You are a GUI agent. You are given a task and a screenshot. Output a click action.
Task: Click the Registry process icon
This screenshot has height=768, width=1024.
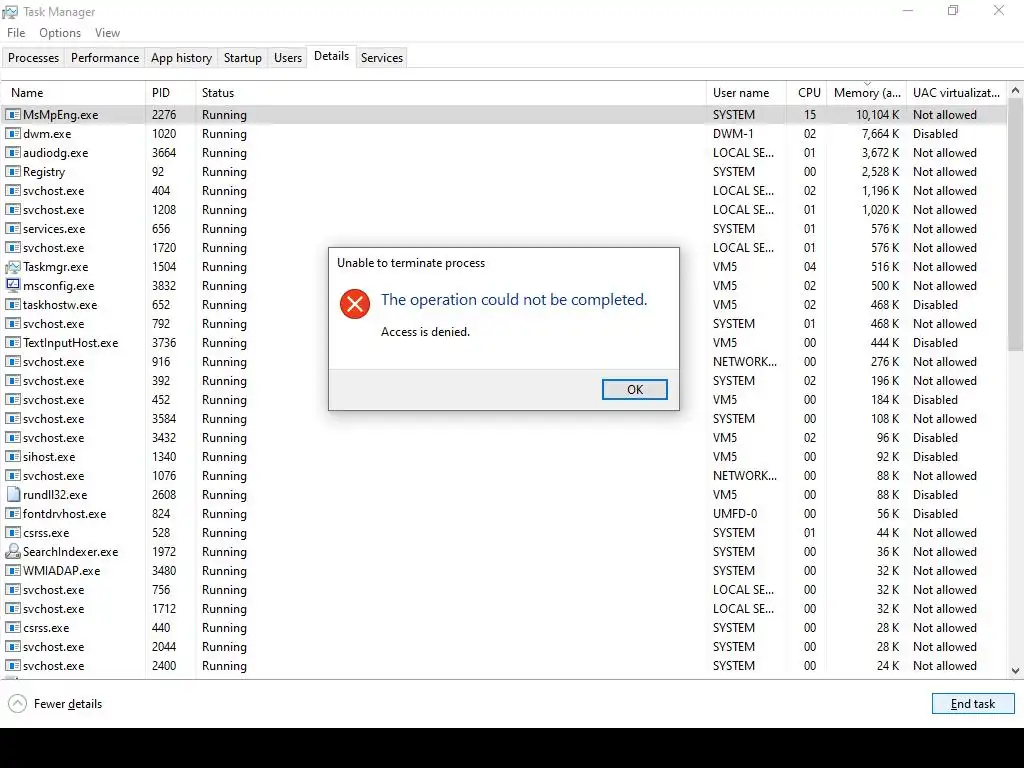pyautogui.click(x=12, y=172)
